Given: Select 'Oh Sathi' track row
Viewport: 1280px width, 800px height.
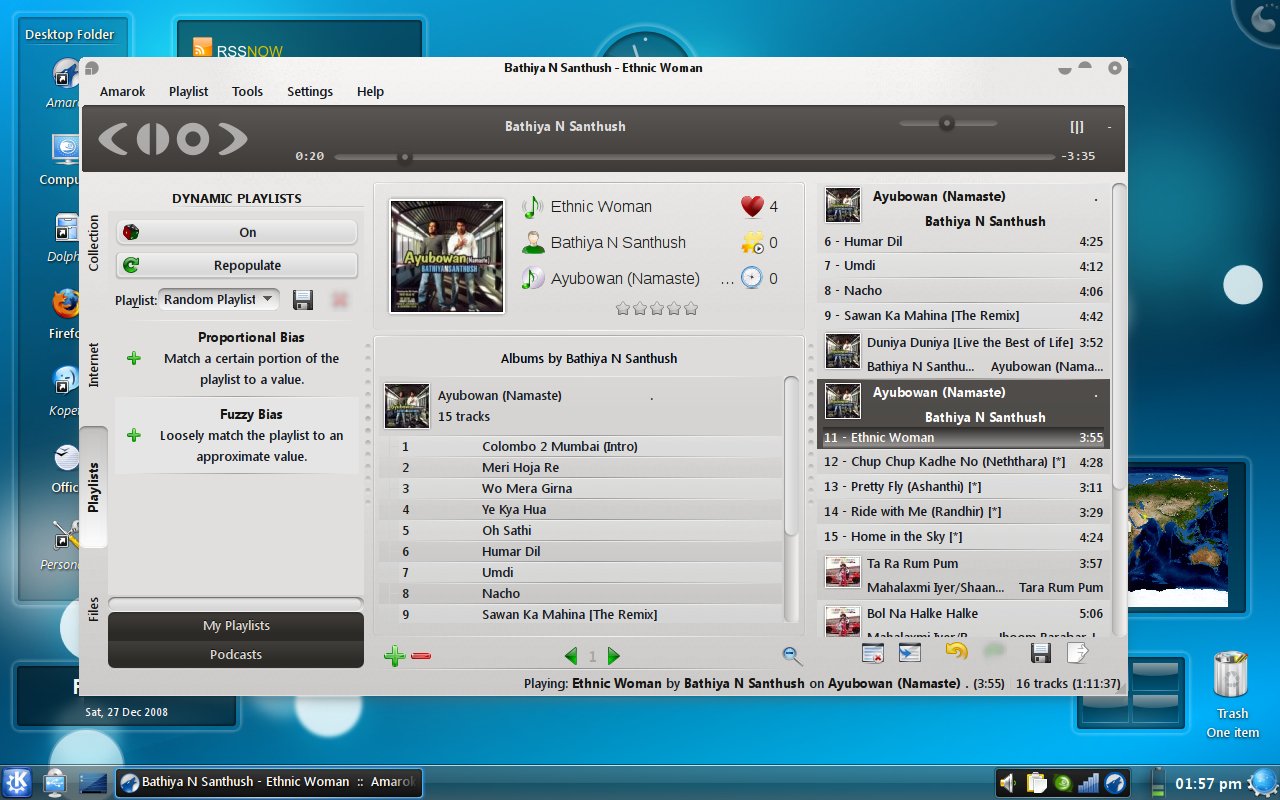Looking at the screenshot, I should coord(582,530).
